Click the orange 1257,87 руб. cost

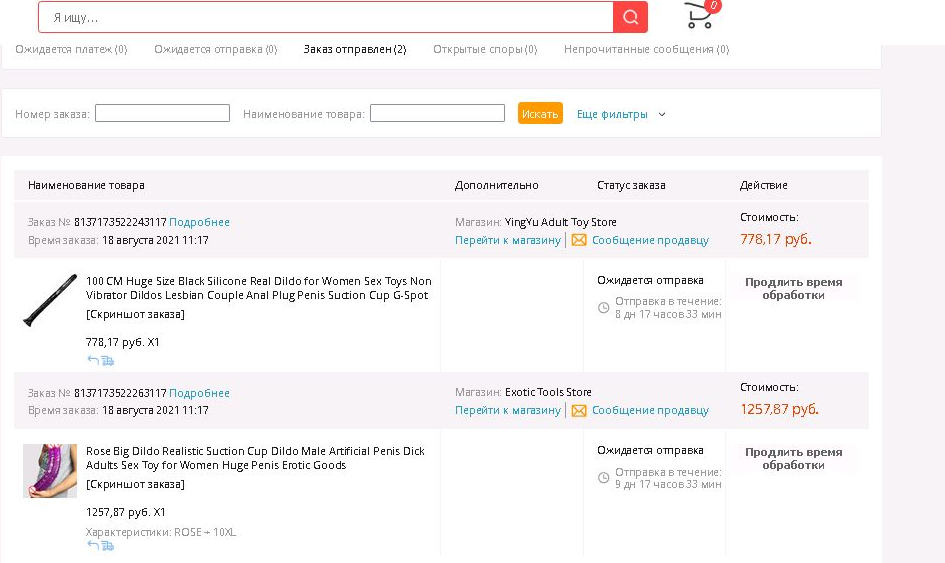point(779,409)
